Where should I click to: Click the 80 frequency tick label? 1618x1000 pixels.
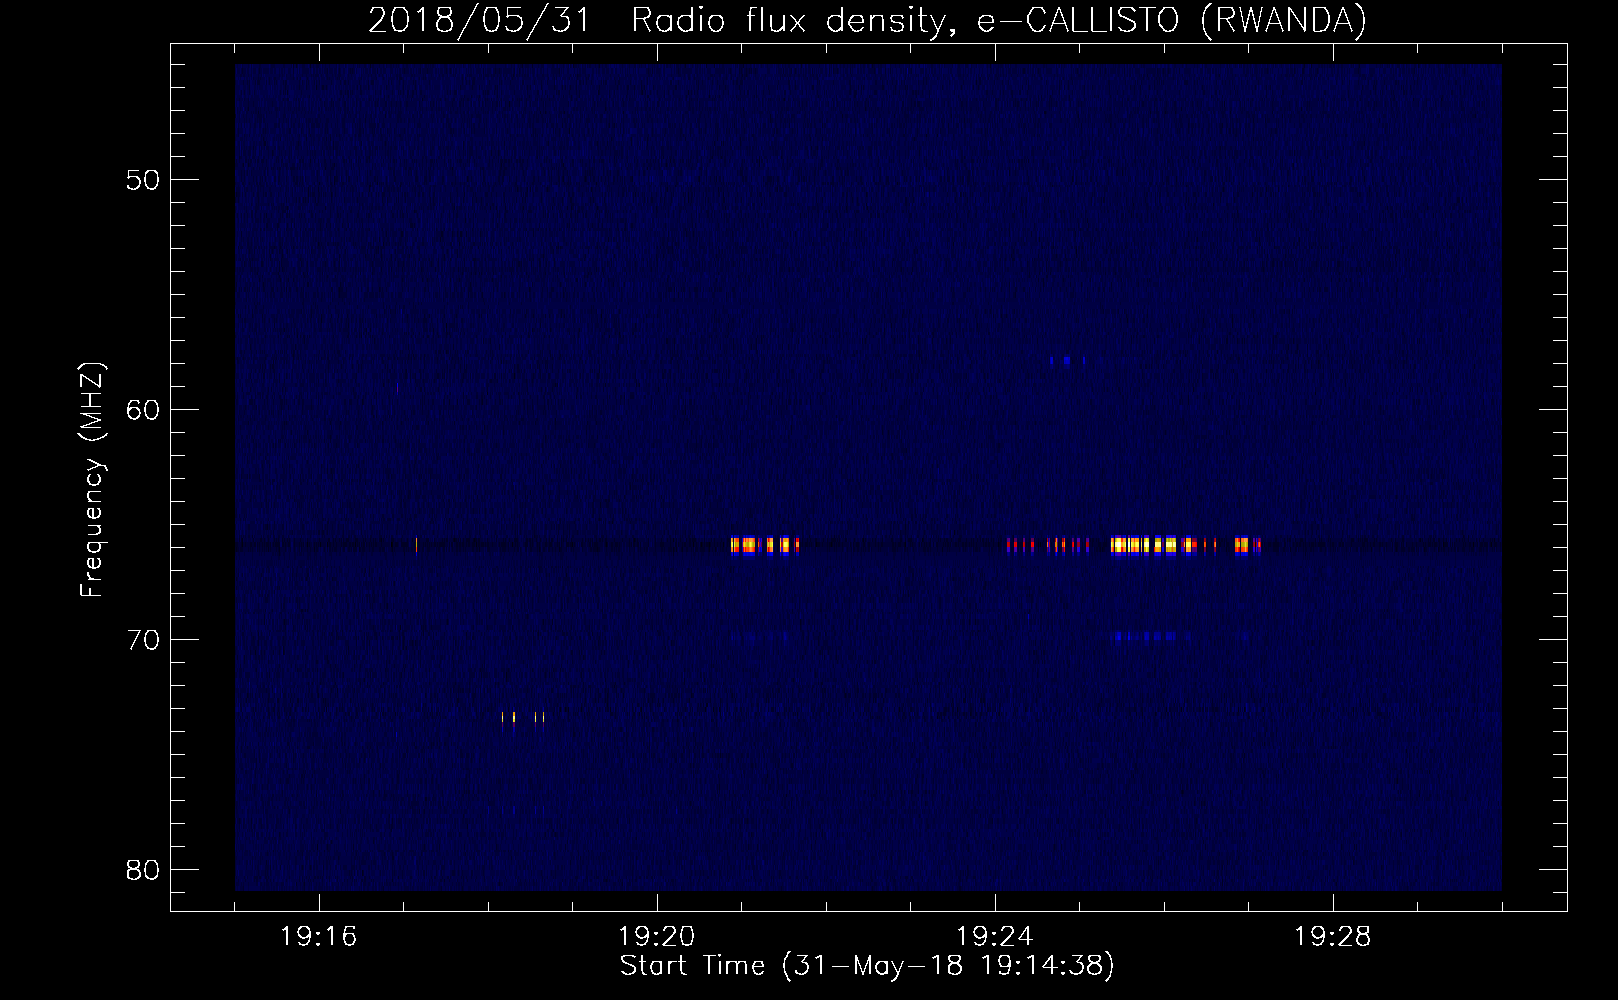click(x=143, y=870)
